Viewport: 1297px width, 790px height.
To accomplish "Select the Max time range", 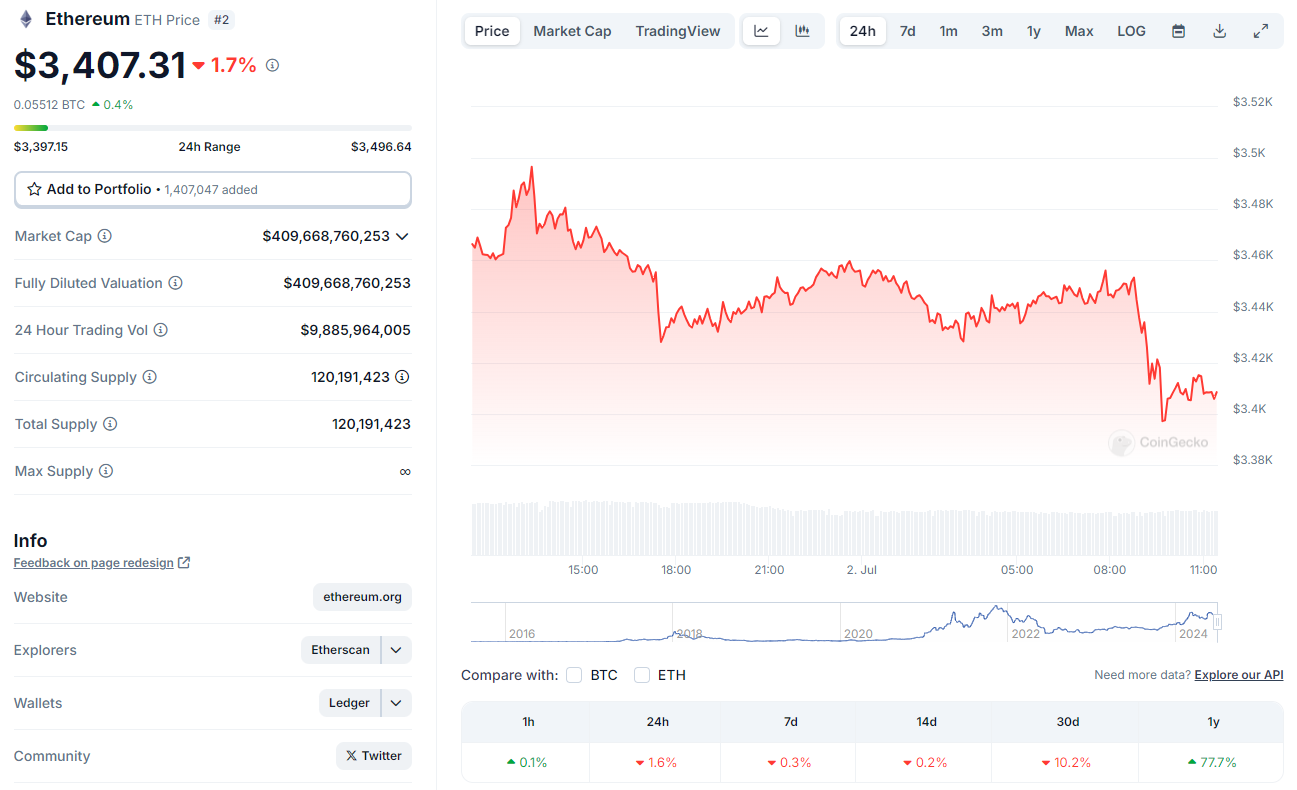I will click(x=1079, y=31).
